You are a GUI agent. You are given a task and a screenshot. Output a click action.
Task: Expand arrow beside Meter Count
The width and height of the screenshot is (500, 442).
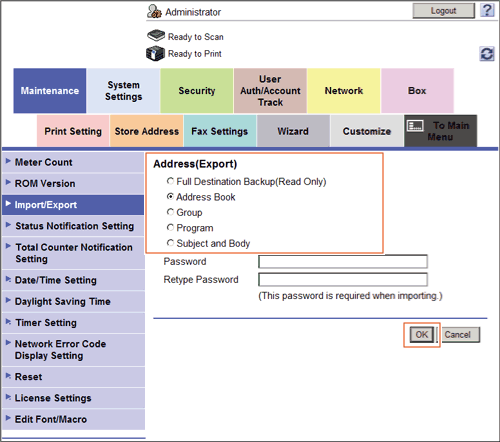coord(8,161)
